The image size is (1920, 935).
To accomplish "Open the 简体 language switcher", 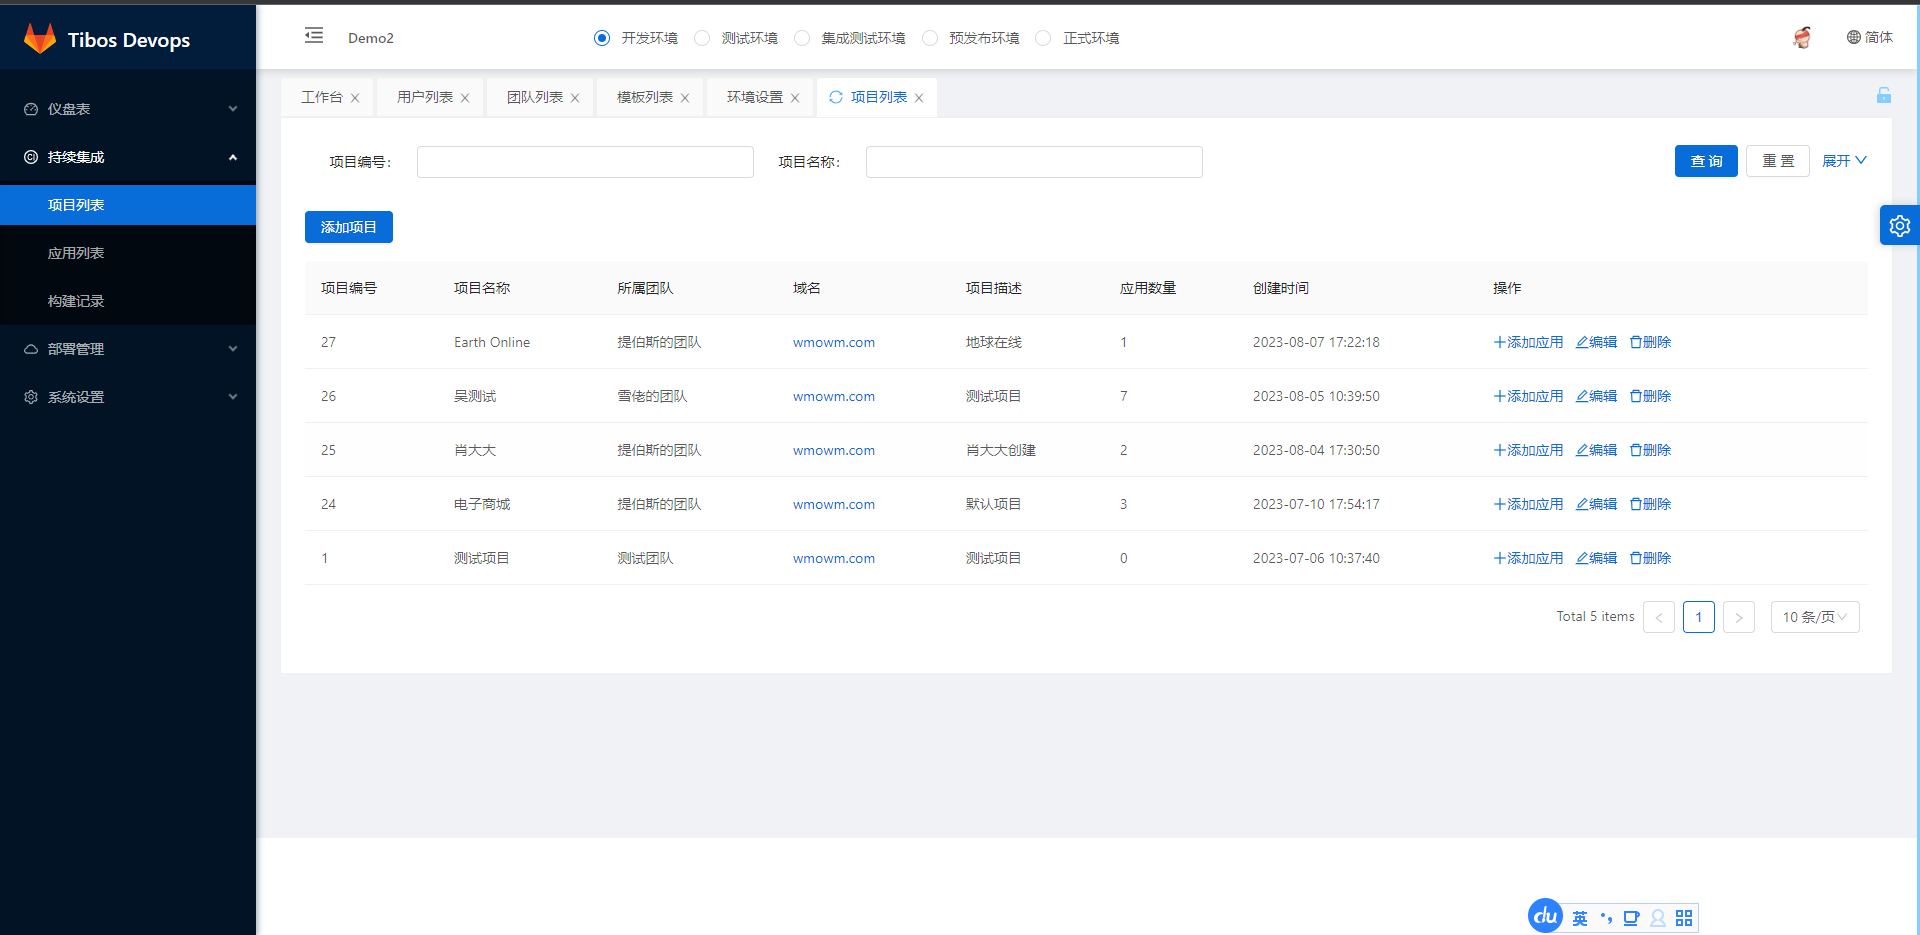I will tap(1869, 37).
